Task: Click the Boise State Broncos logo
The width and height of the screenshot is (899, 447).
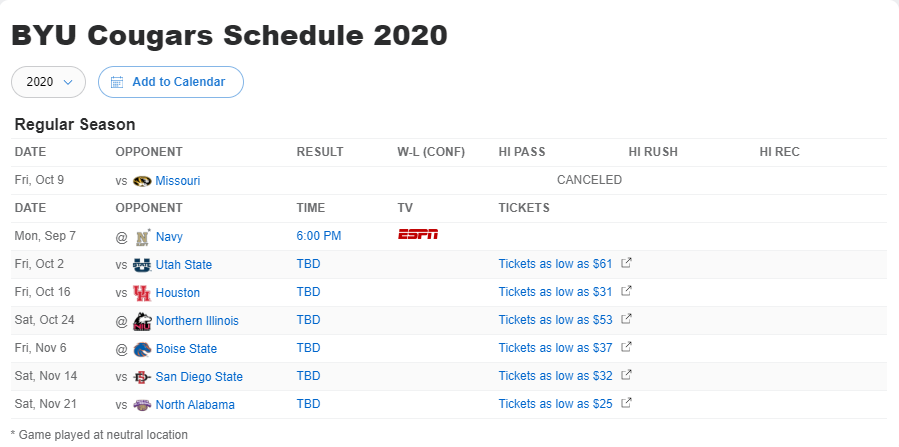Action: pyautogui.click(x=142, y=349)
